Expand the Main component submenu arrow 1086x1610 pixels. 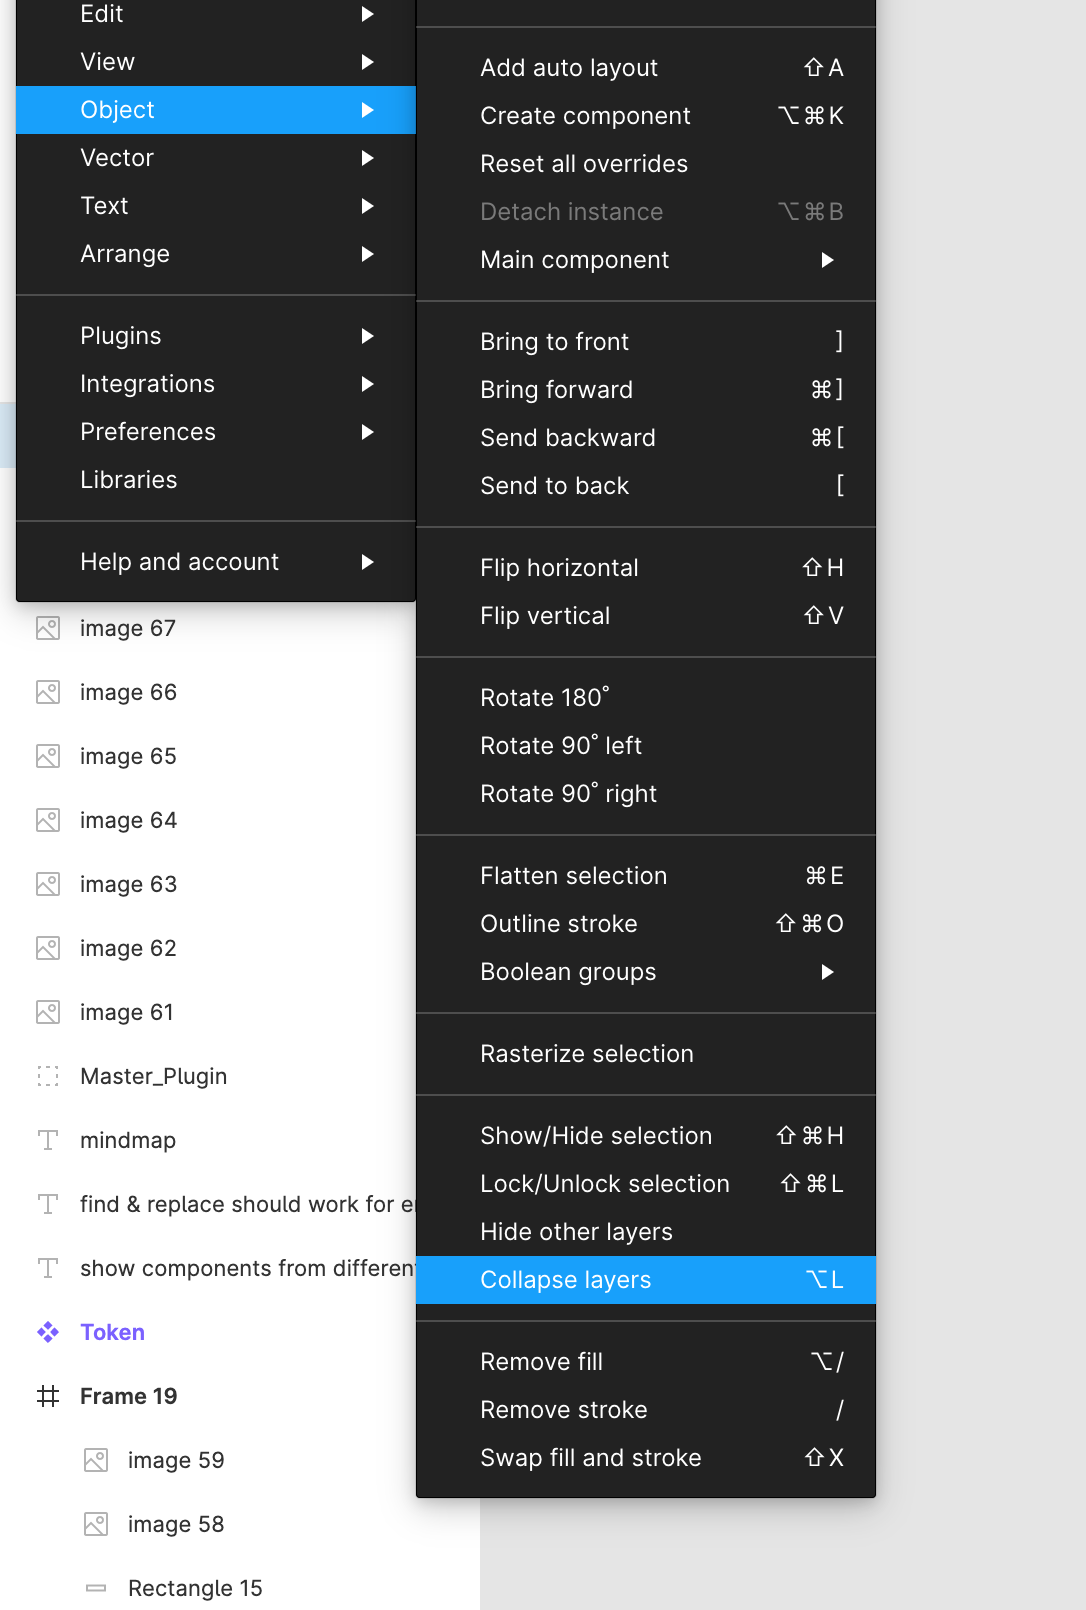pos(827,260)
